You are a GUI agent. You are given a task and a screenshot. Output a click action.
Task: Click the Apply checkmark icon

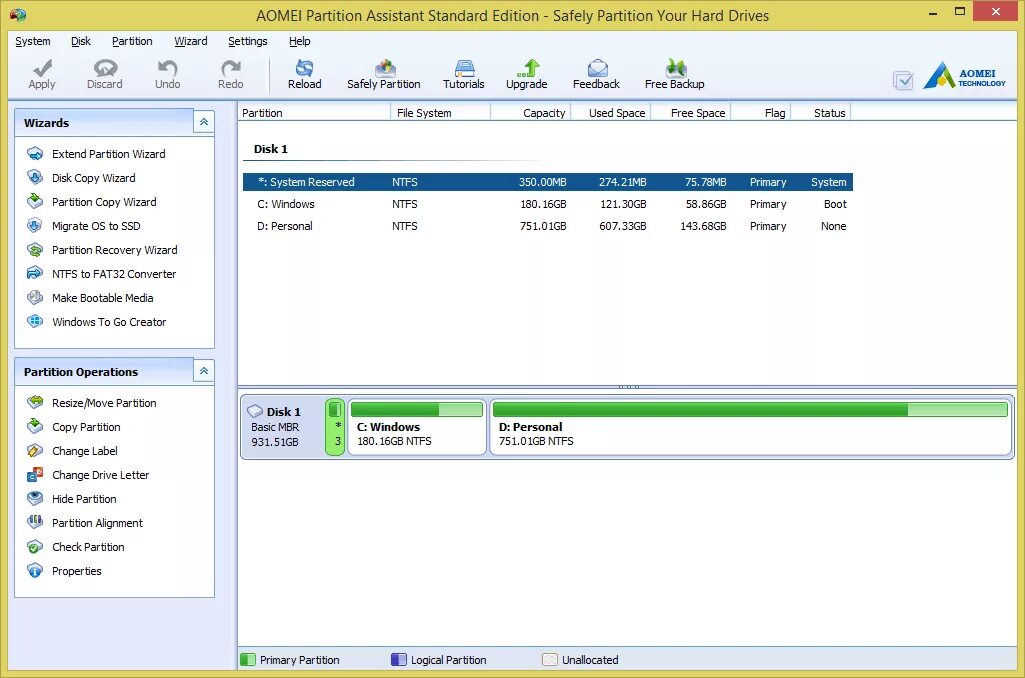(42, 67)
